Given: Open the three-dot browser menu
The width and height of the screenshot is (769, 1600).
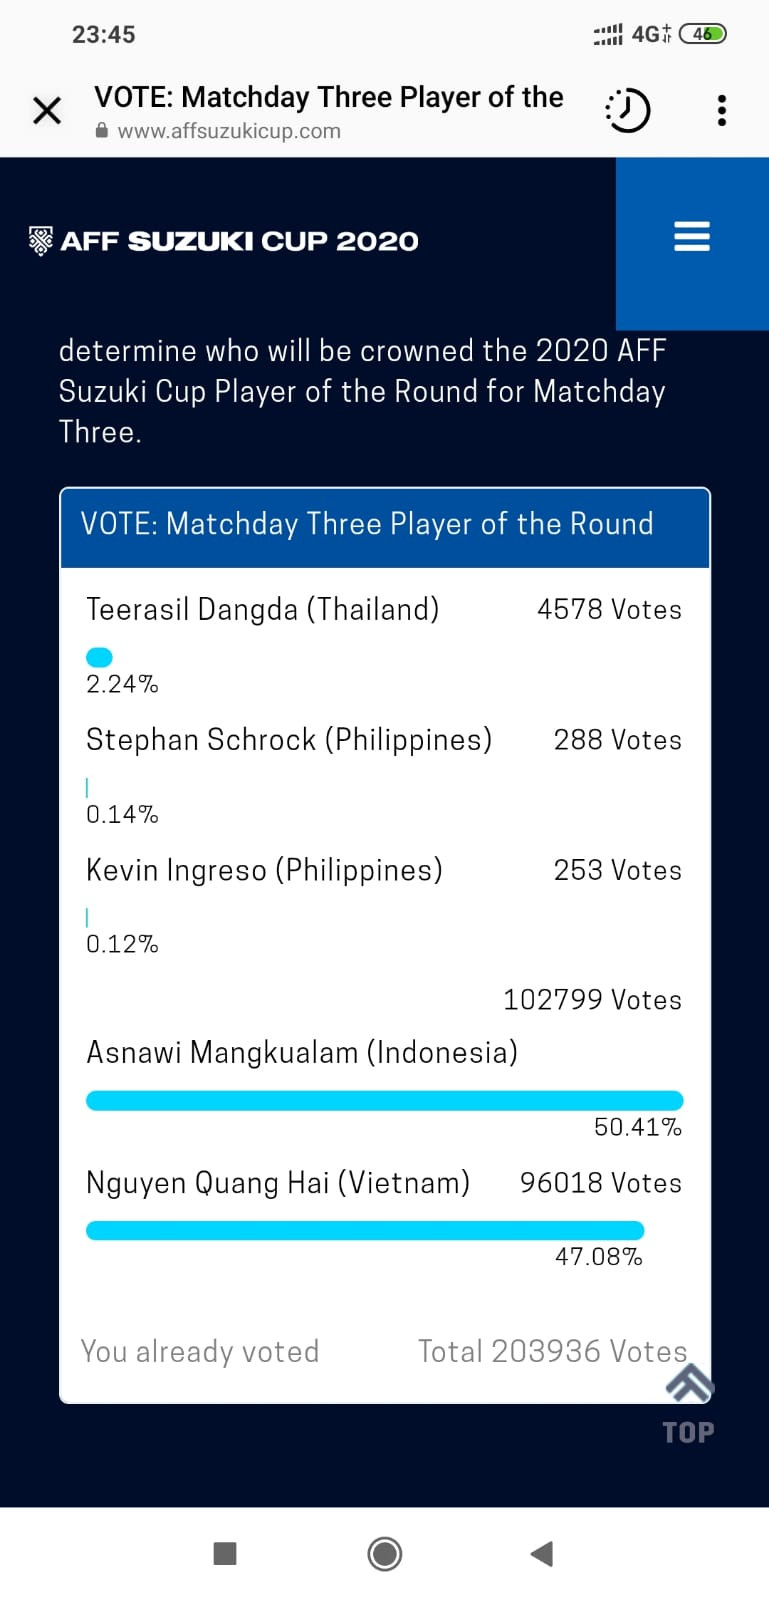Looking at the screenshot, I should [721, 110].
